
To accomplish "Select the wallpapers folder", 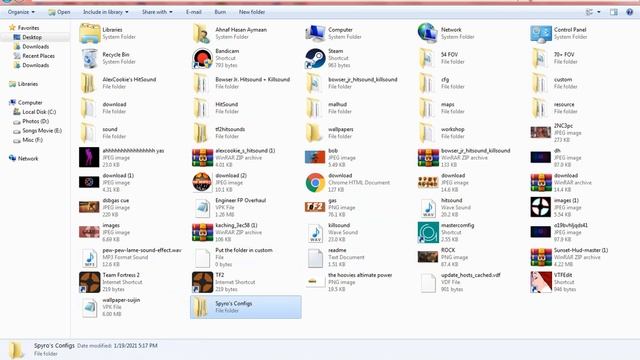I will [x=330, y=133].
